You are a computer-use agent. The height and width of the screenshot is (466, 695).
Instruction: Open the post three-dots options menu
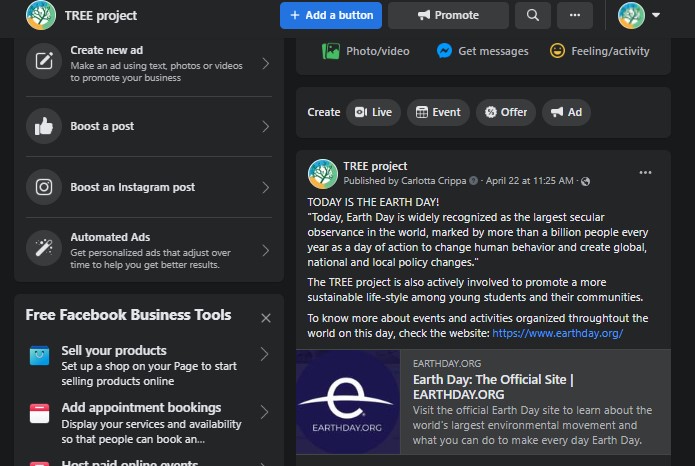(x=645, y=172)
